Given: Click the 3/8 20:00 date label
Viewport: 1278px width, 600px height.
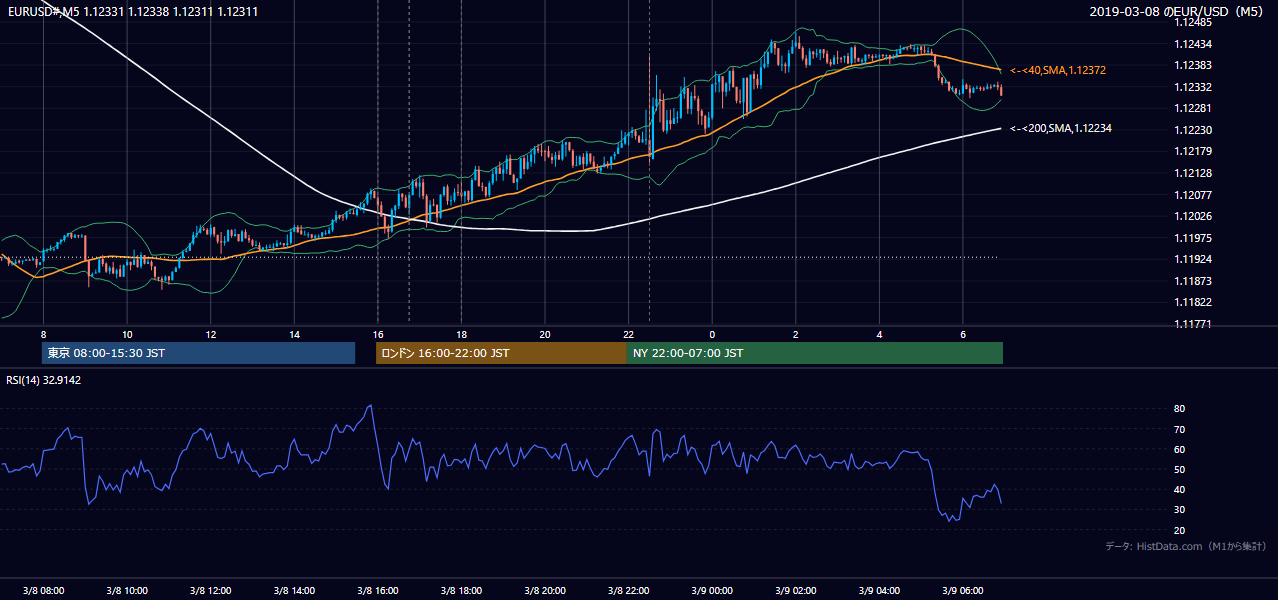Looking at the screenshot, I should point(545,590).
